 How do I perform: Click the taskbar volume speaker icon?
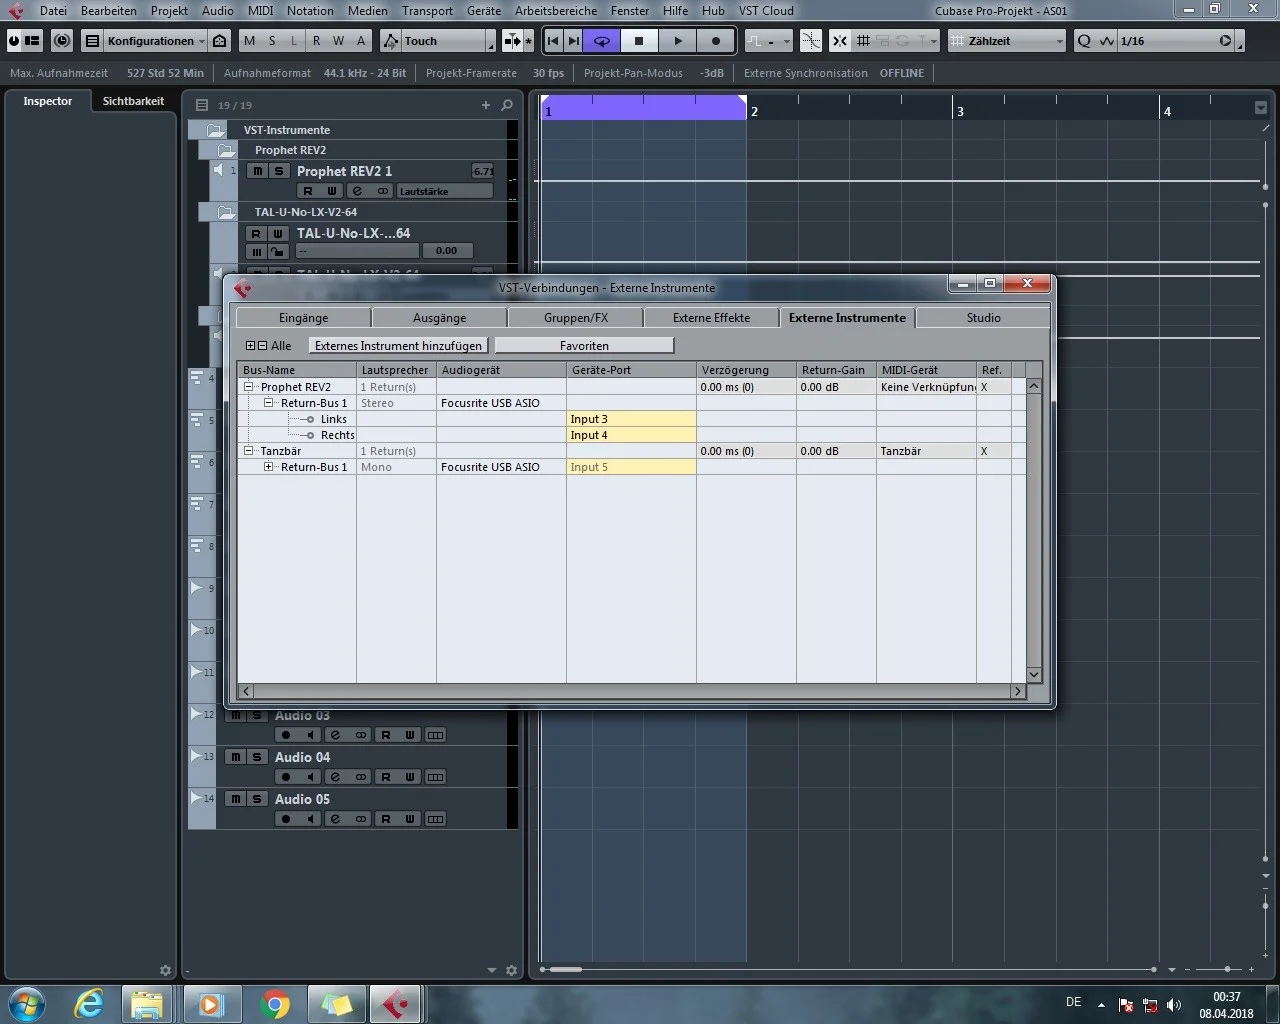click(1174, 1004)
